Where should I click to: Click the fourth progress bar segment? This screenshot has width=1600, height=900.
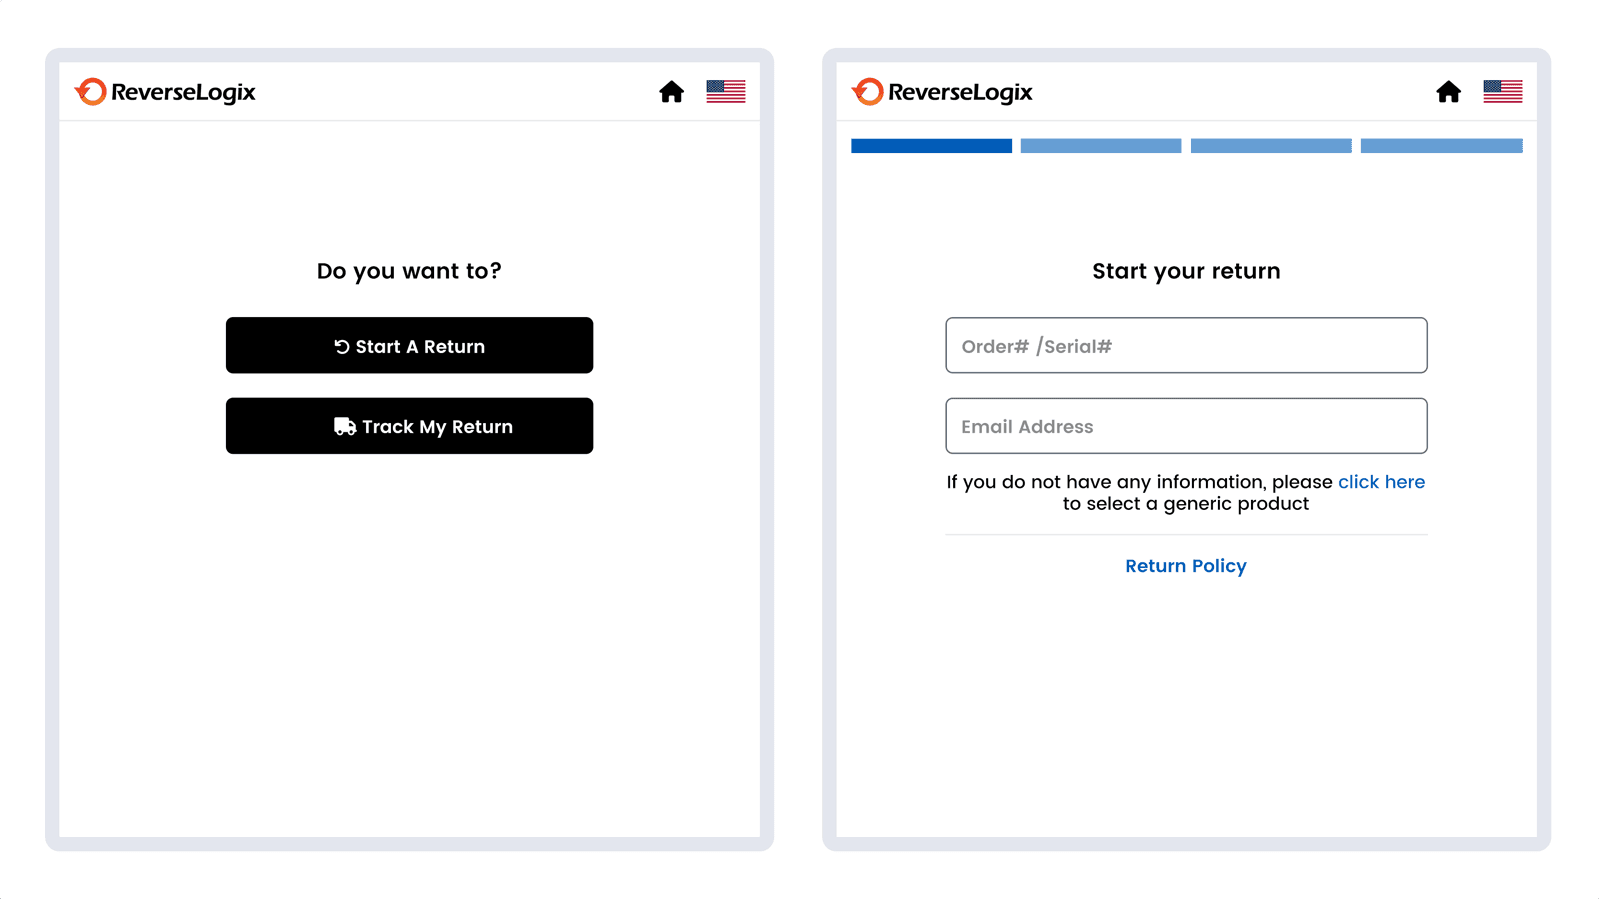coord(1441,145)
